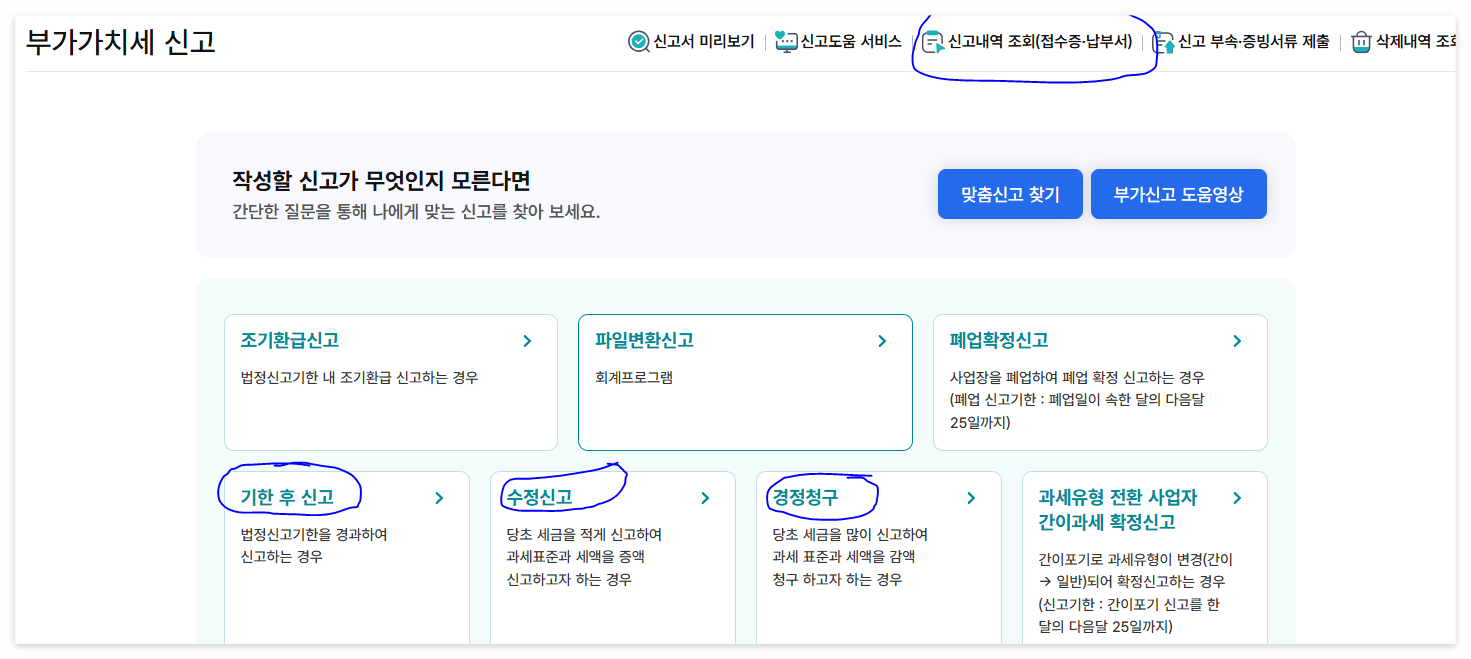Click text 법정신고기한을 경과하여 신고하는 경우
The image size is (1471, 659).
click(x=314, y=545)
